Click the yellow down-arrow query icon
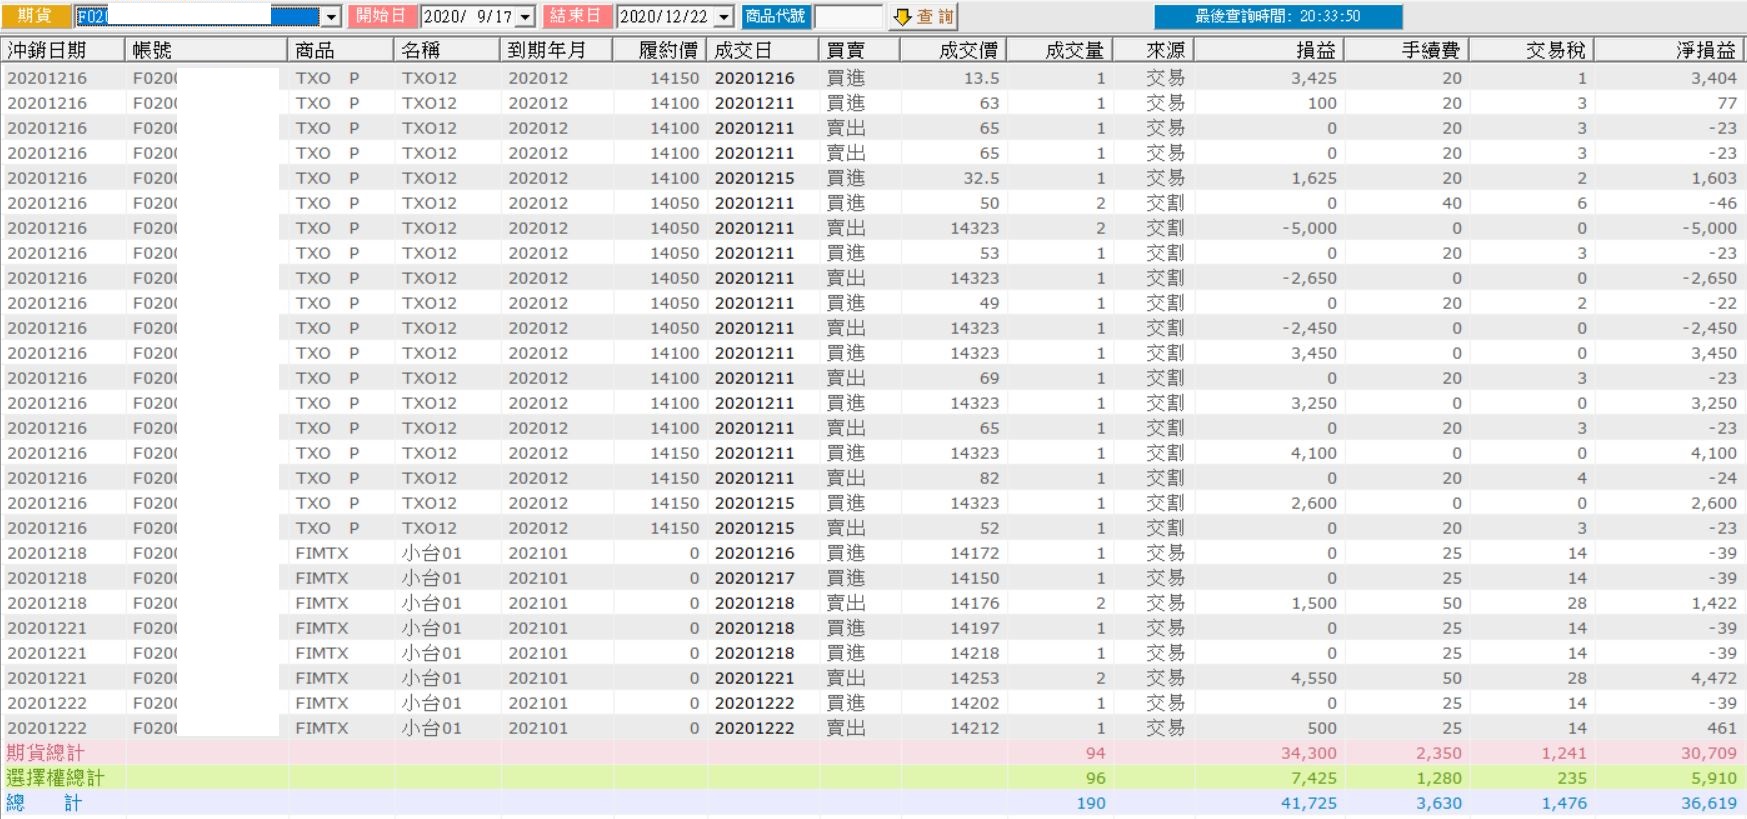The image size is (1747, 819). coord(902,17)
